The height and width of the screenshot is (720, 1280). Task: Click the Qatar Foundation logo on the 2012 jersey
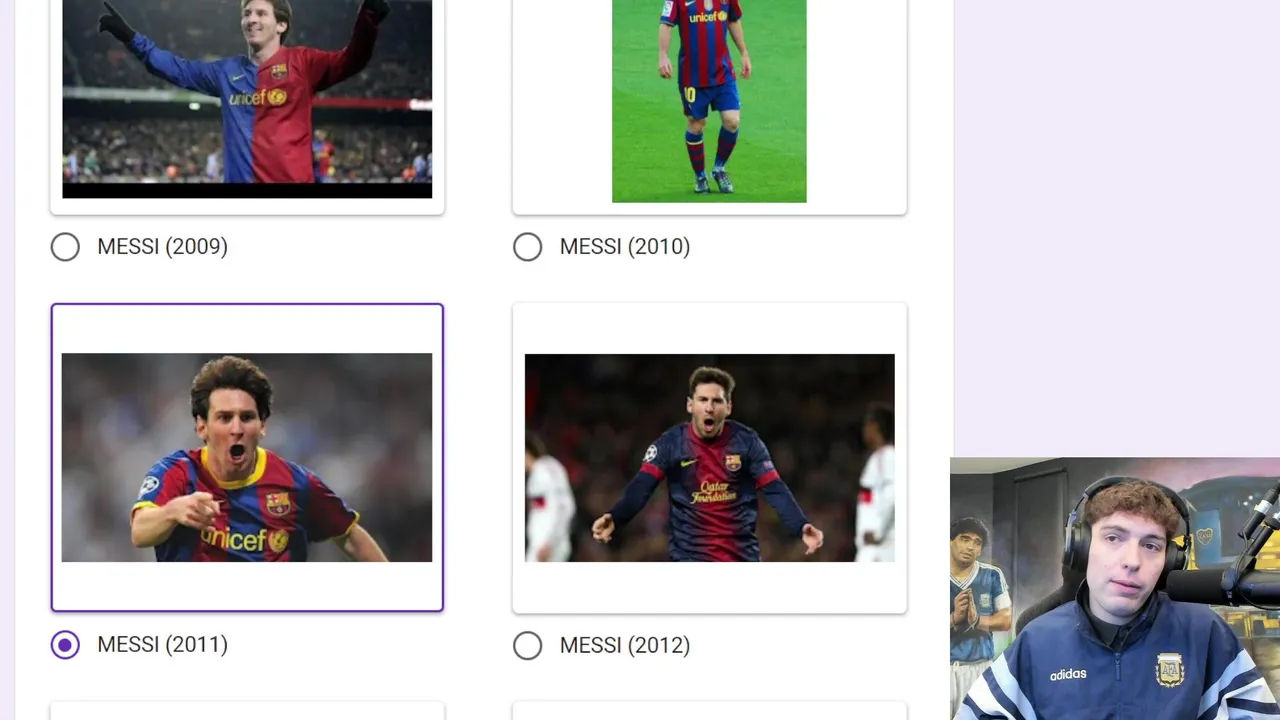point(712,491)
